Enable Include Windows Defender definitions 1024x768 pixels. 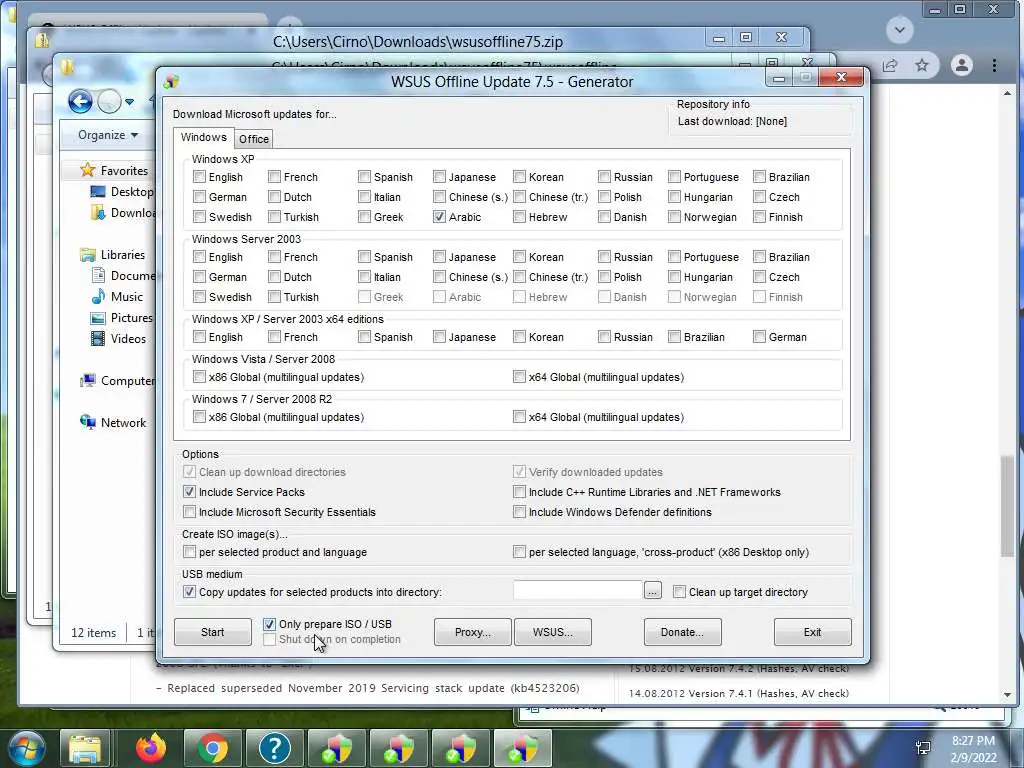pos(519,511)
